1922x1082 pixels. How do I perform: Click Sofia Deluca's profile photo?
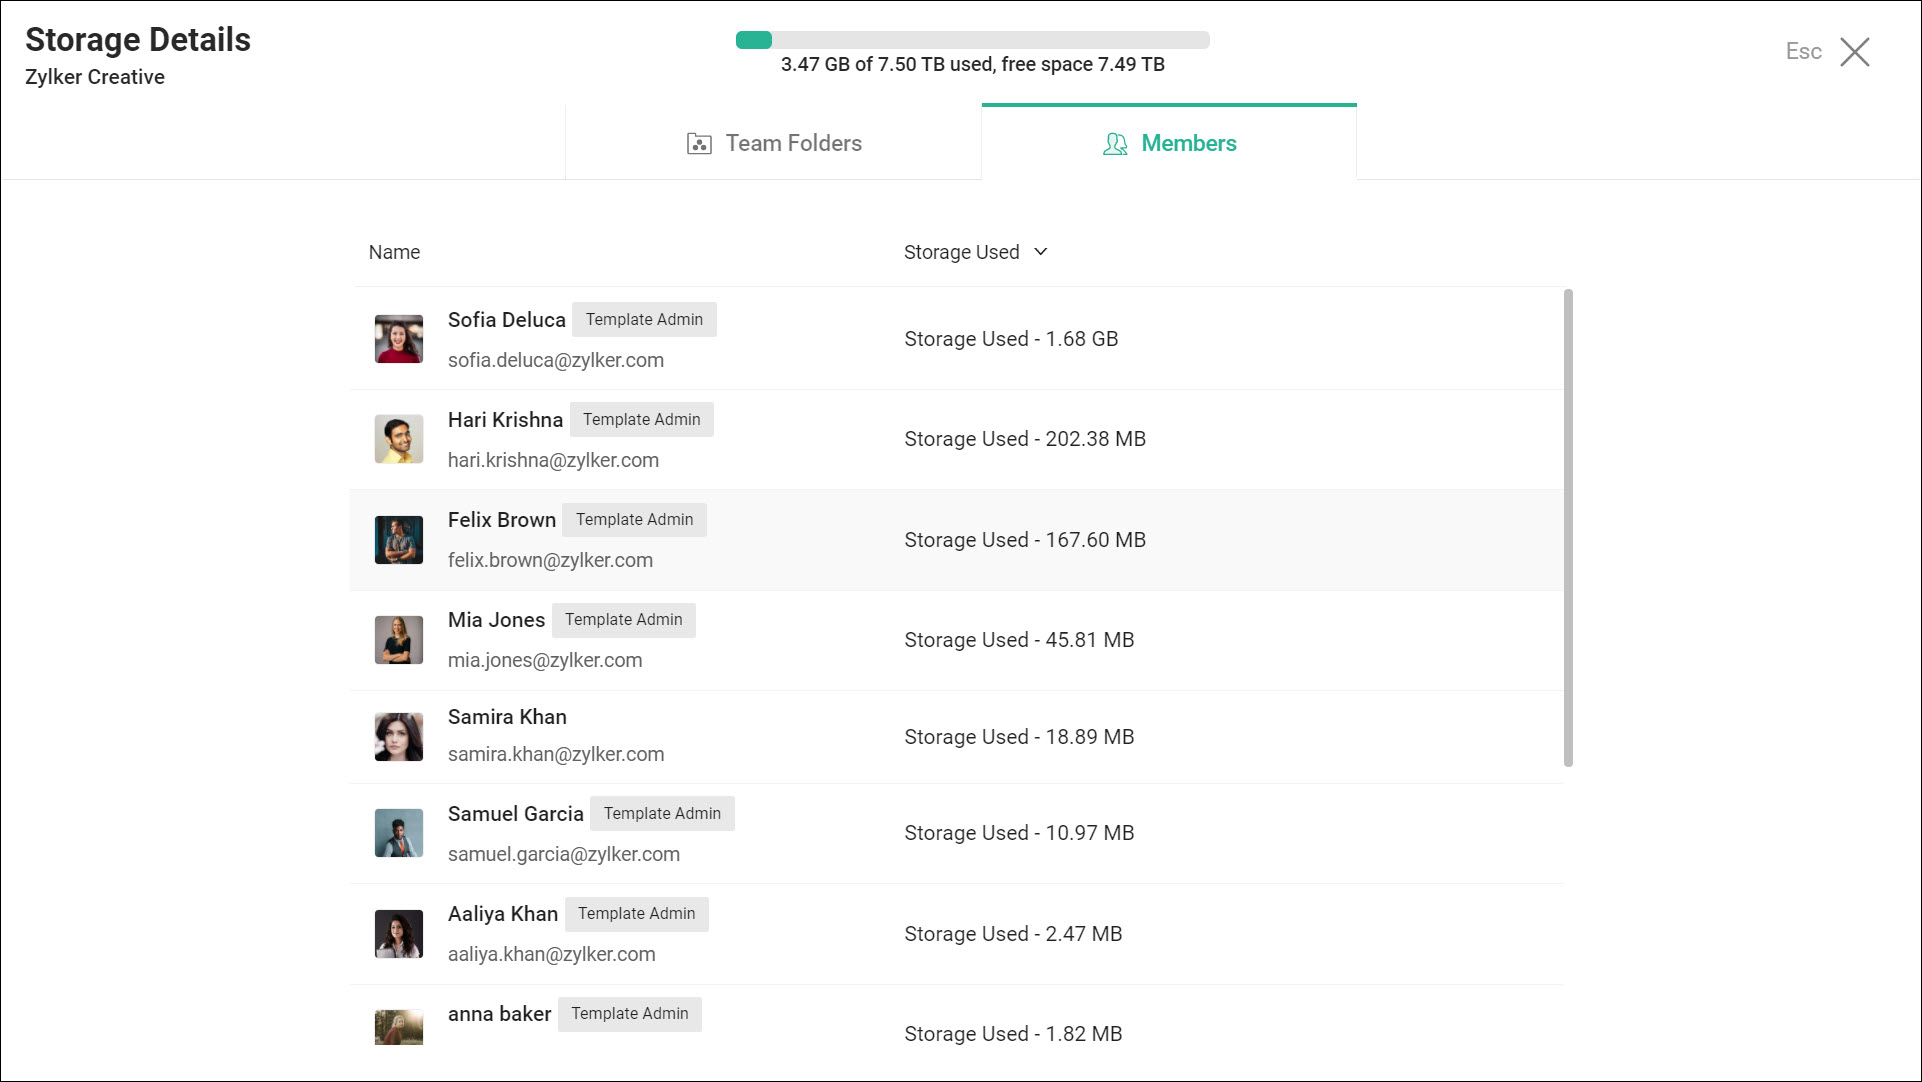[x=398, y=339]
